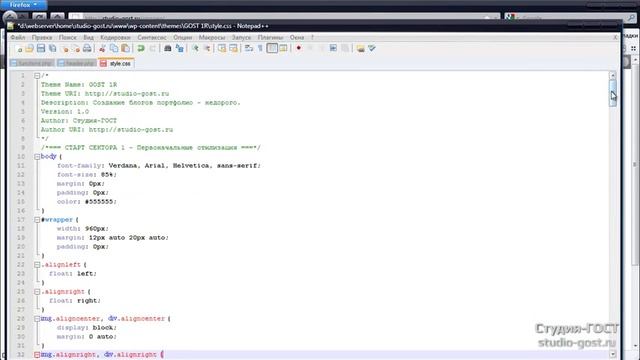Undo the last edit with the green arrow
This screenshot has height=360, width=640.
(x=141, y=49)
